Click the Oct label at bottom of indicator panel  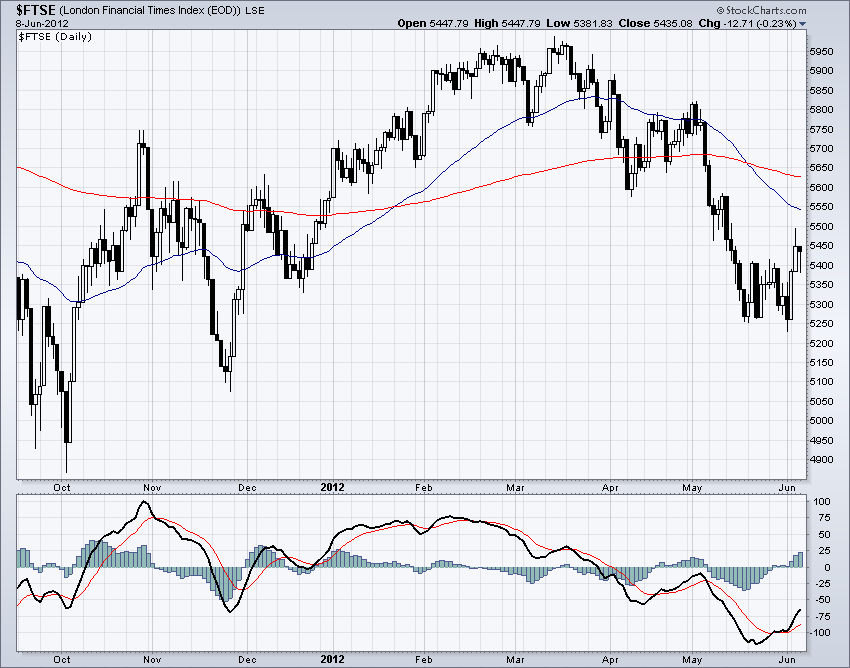click(x=62, y=659)
